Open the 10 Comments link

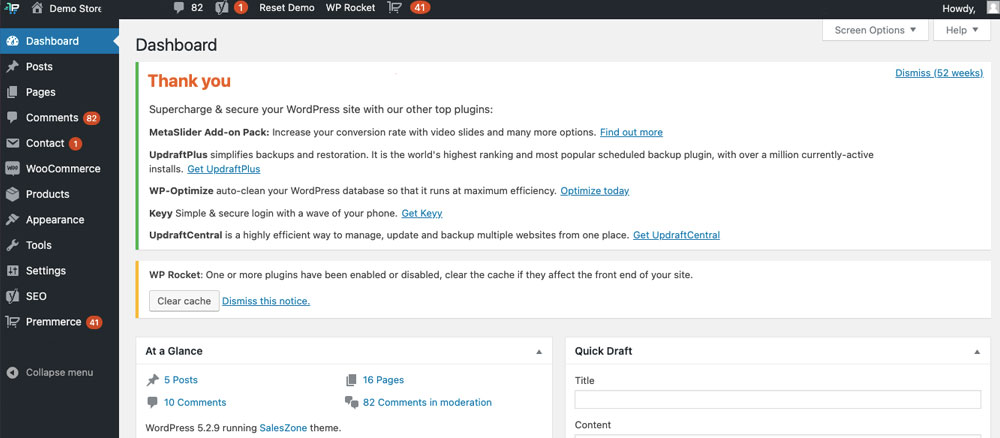(195, 403)
